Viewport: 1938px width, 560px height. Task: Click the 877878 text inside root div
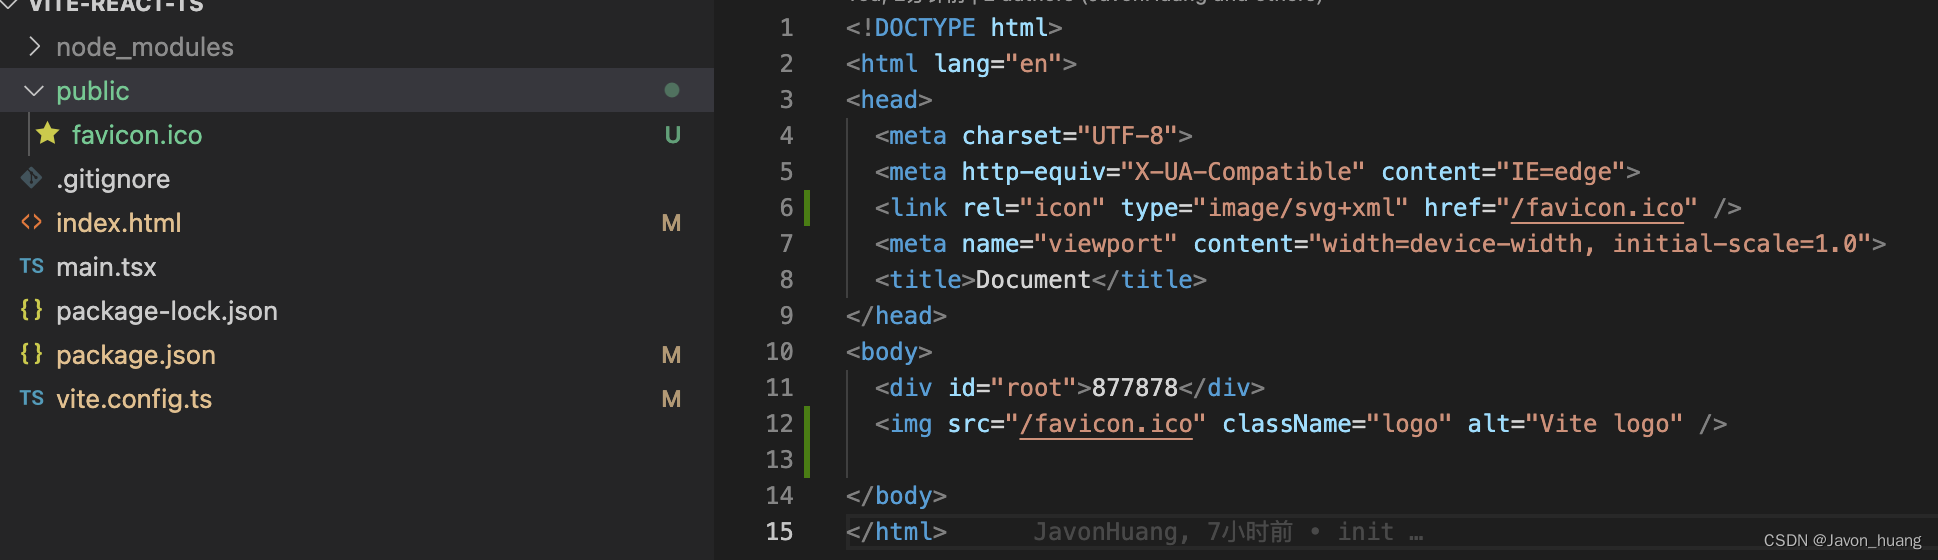pyautogui.click(x=1135, y=388)
